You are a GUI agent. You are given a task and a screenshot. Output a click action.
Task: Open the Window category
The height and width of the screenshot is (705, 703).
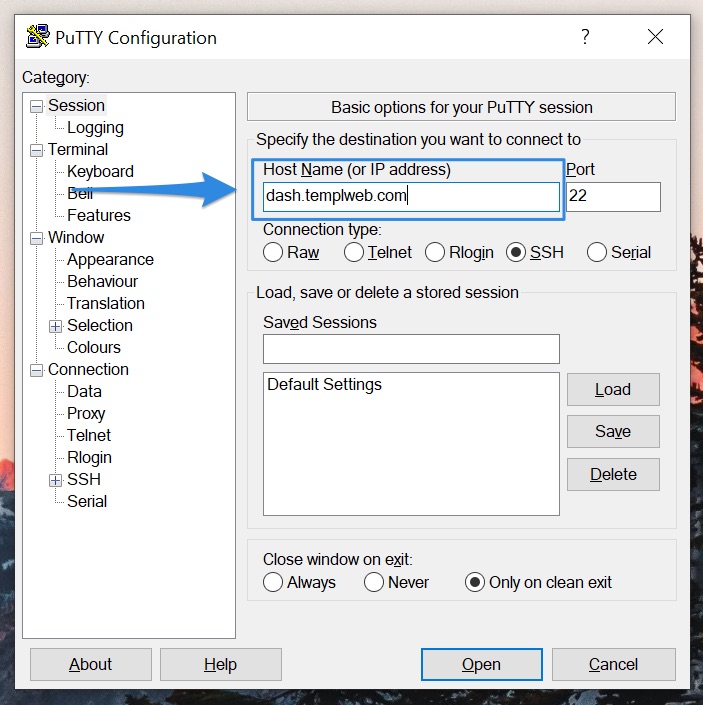tap(76, 237)
